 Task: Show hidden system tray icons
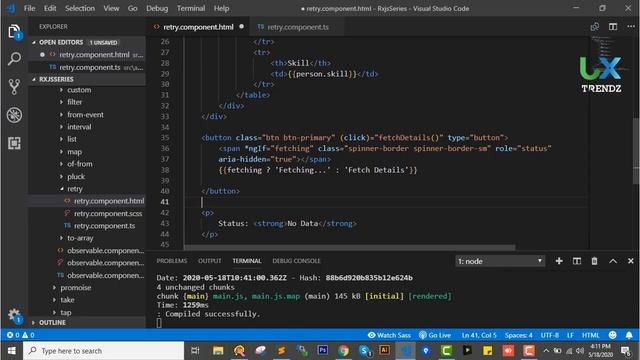(x=546, y=351)
